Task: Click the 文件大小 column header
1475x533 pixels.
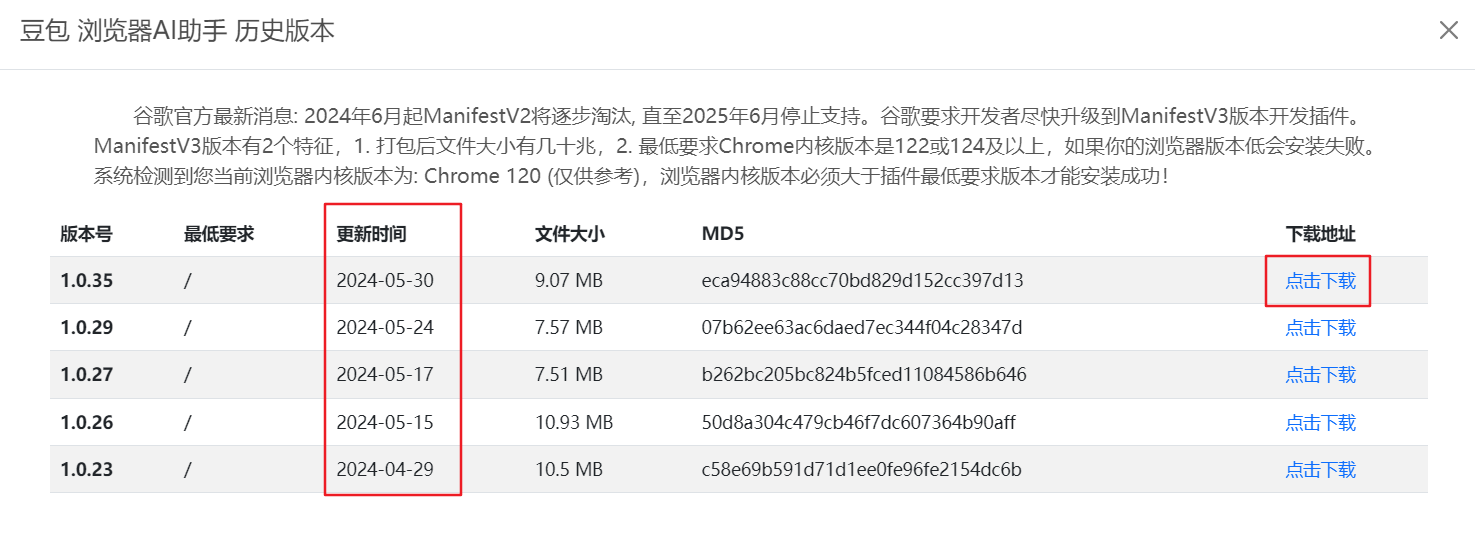Action: pyautogui.click(x=570, y=234)
